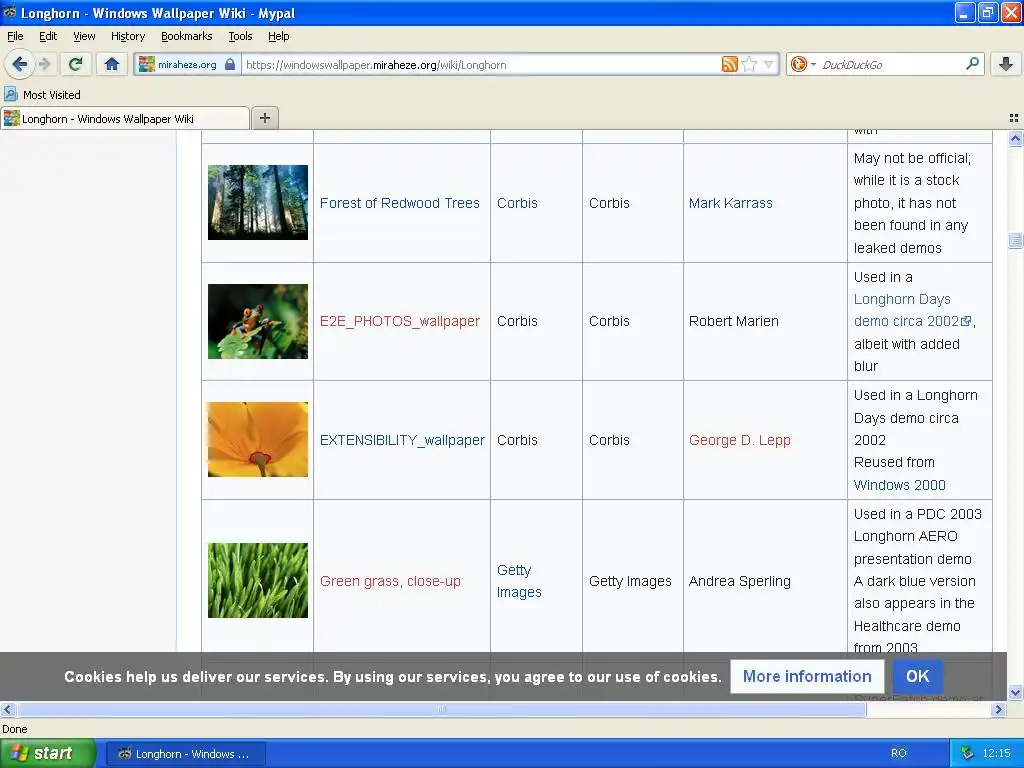
Task: Open the View menu
Action: (x=84, y=36)
